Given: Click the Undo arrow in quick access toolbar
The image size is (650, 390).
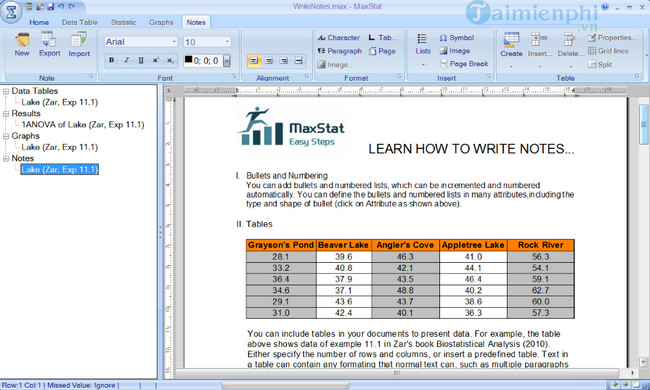Looking at the screenshot, I should point(61,6).
